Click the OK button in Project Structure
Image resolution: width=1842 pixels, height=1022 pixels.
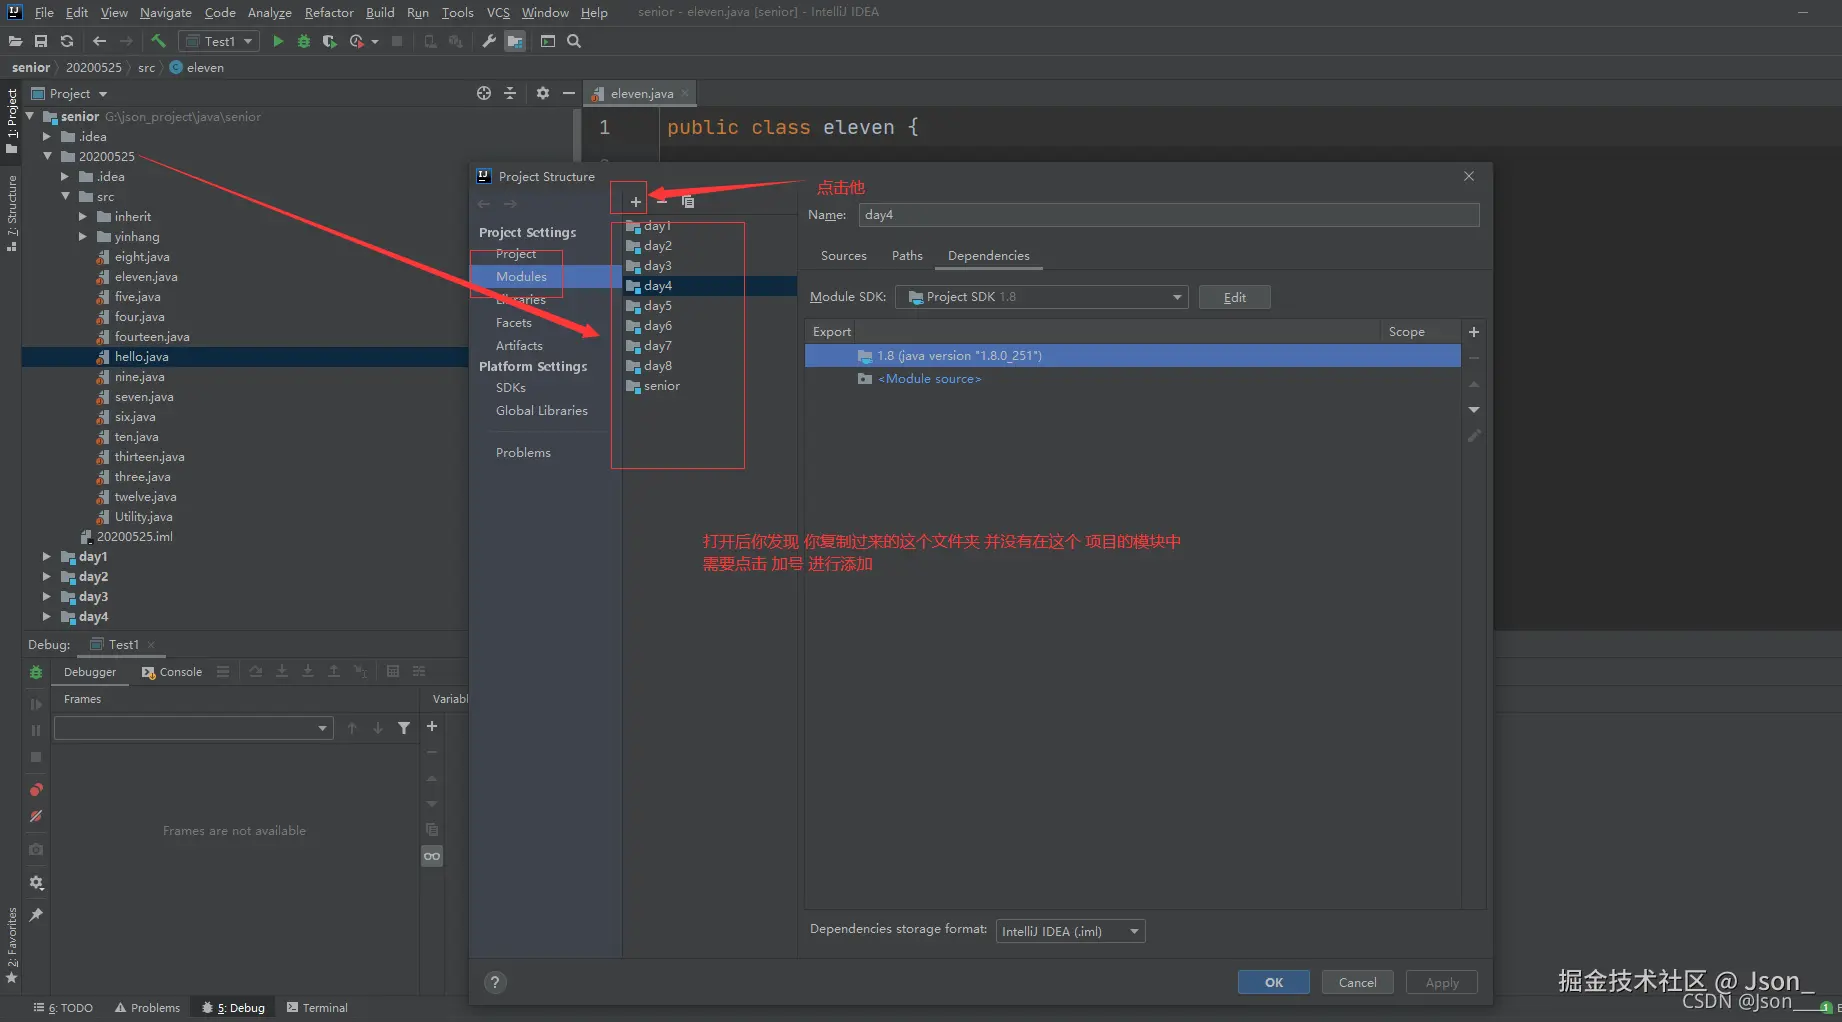pos(1273,982)
